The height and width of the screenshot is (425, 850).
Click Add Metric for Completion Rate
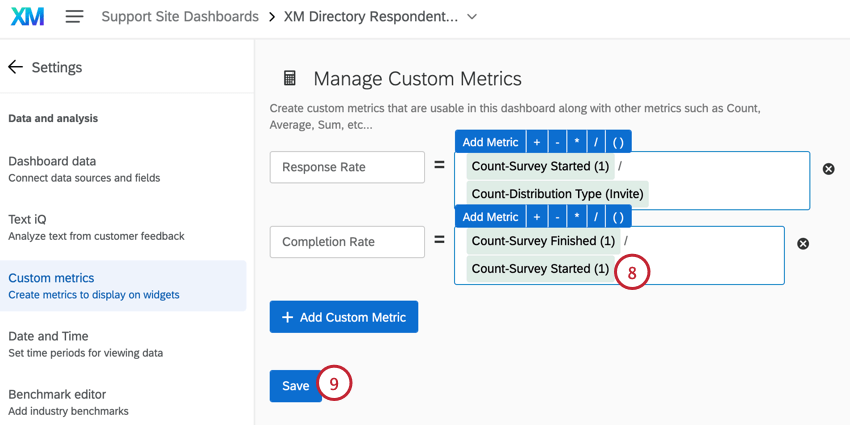point(490,217)
